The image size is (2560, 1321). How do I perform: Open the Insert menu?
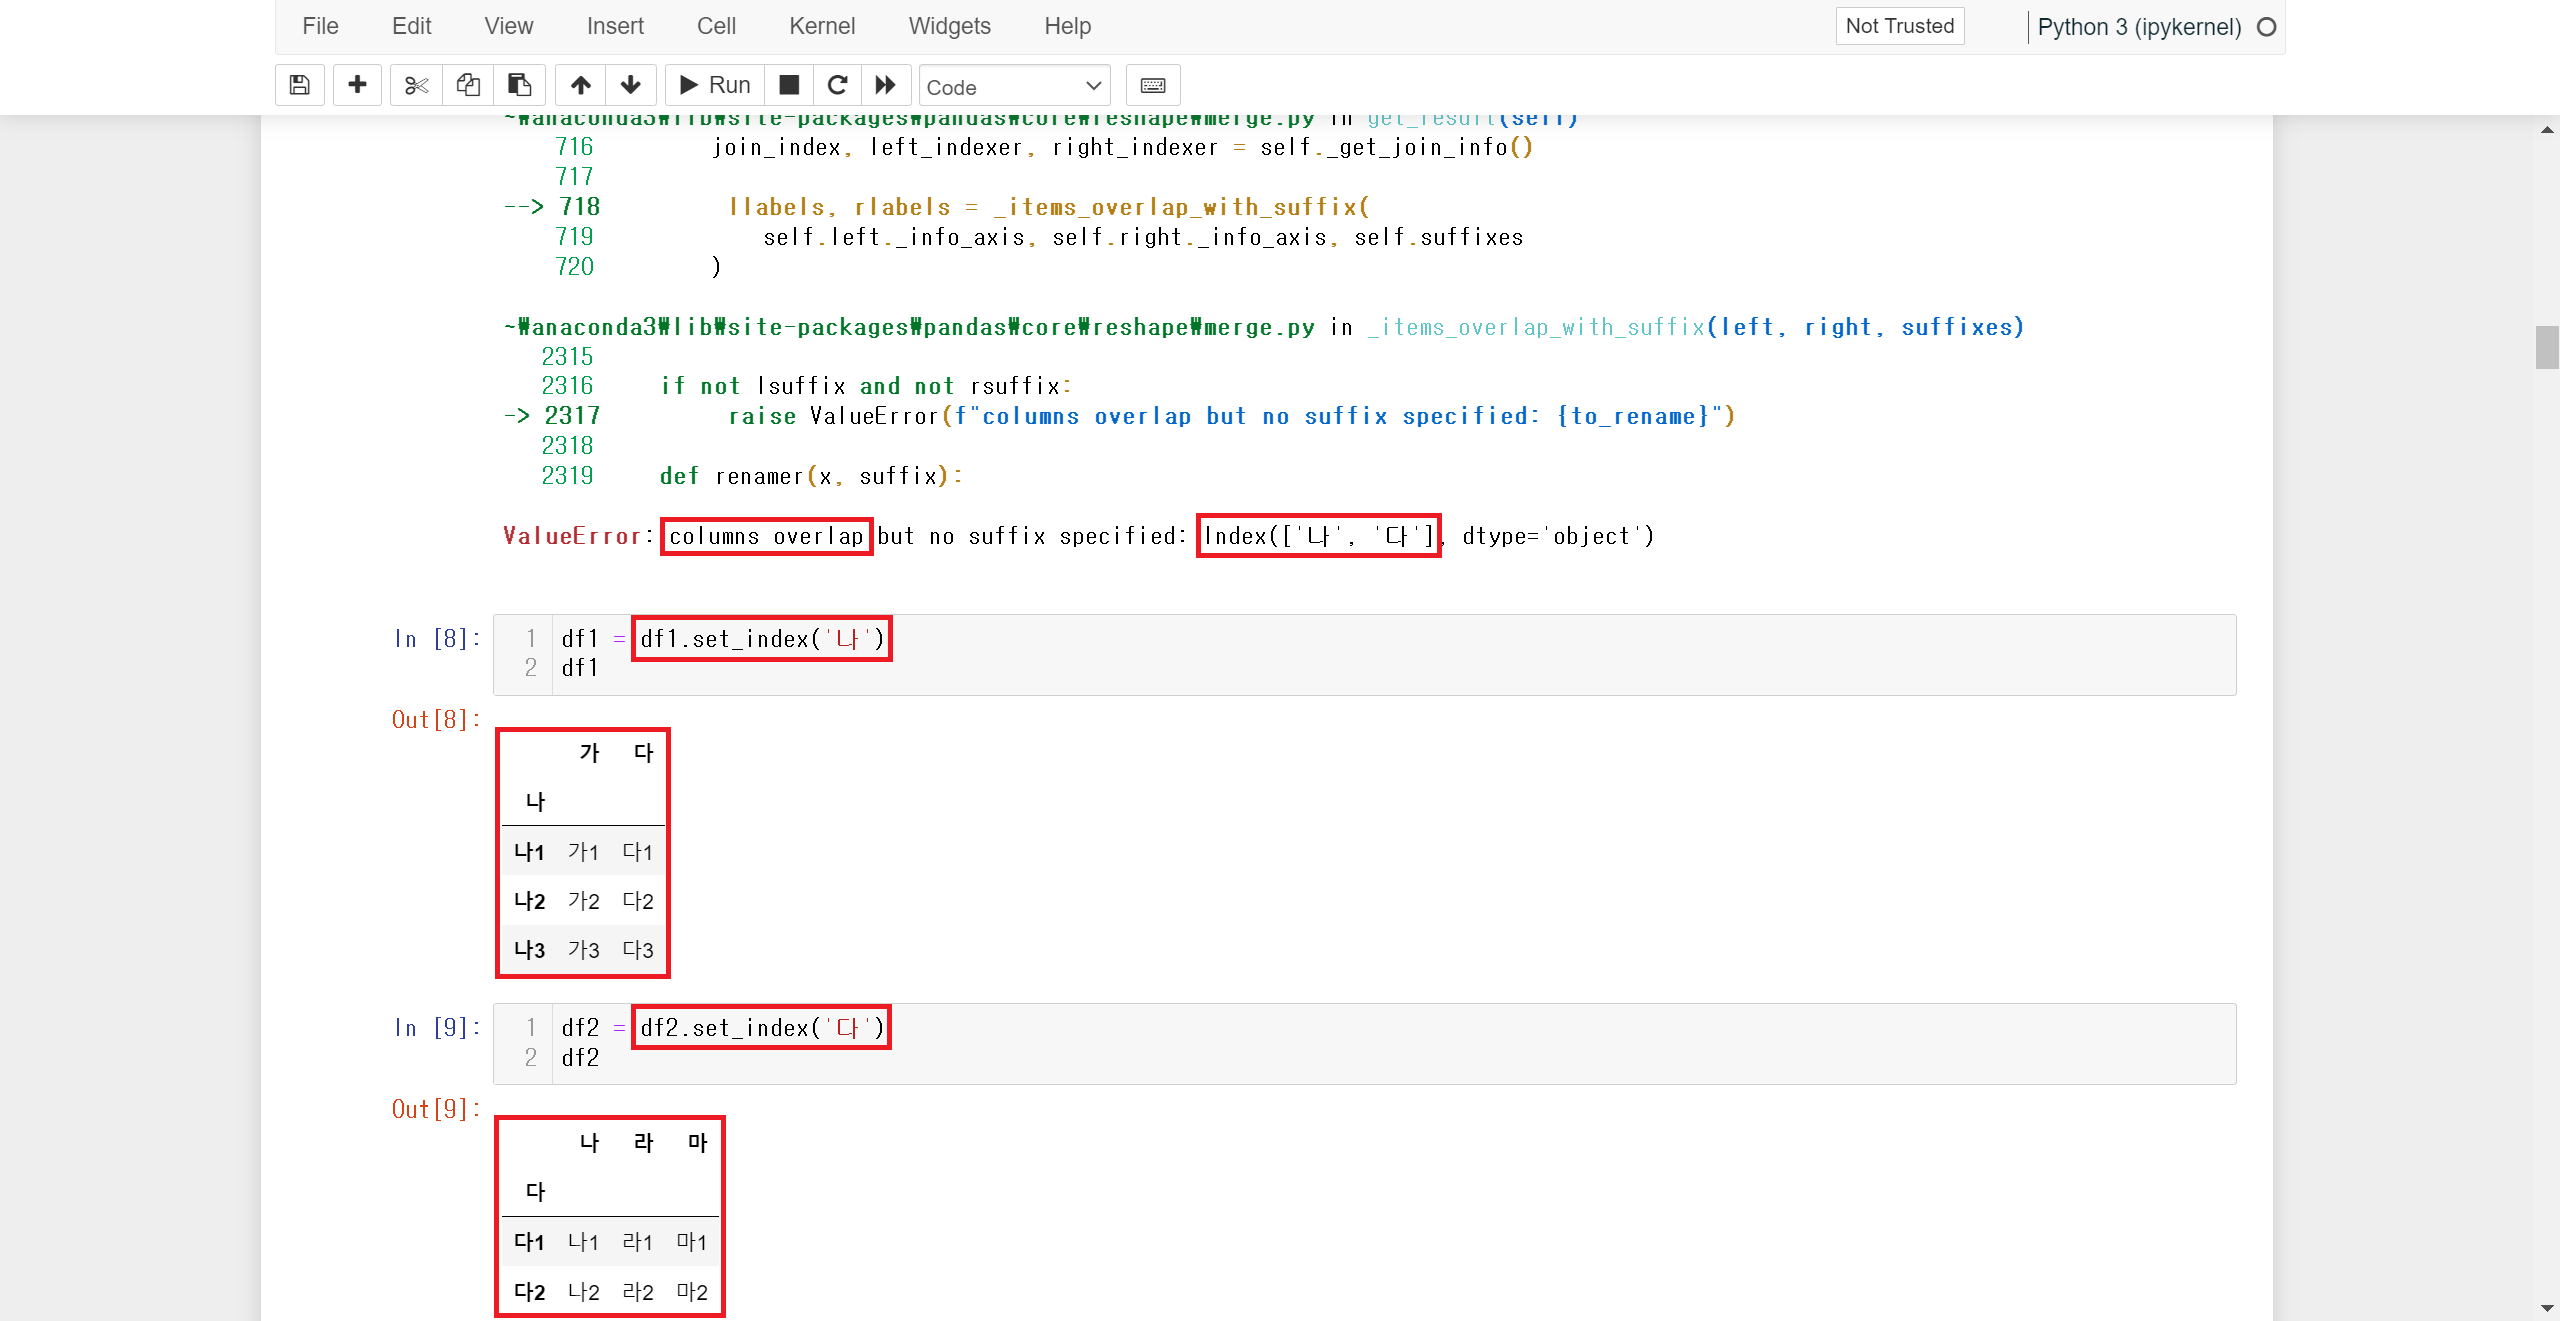(x=614, y=26)
